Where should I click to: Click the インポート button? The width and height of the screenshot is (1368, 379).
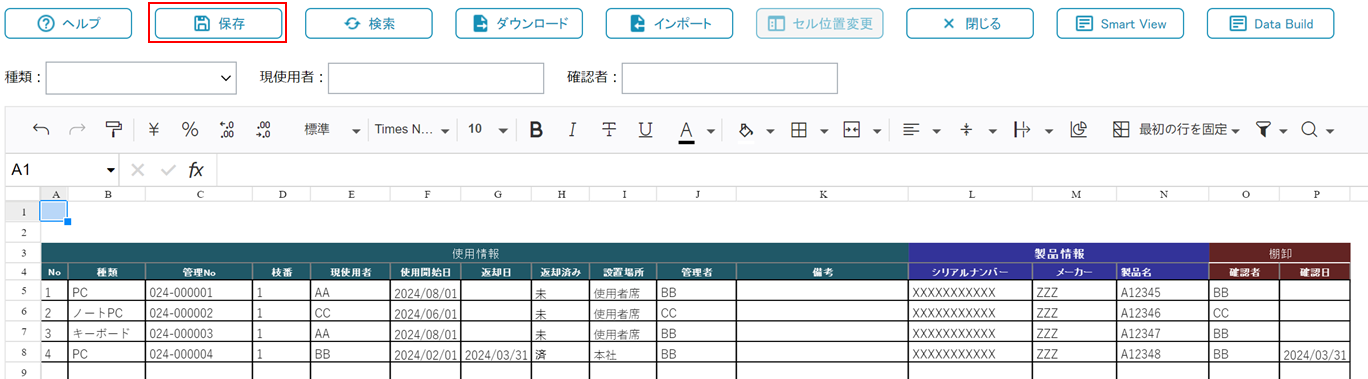pyautogui.click(x=669, y=23)
